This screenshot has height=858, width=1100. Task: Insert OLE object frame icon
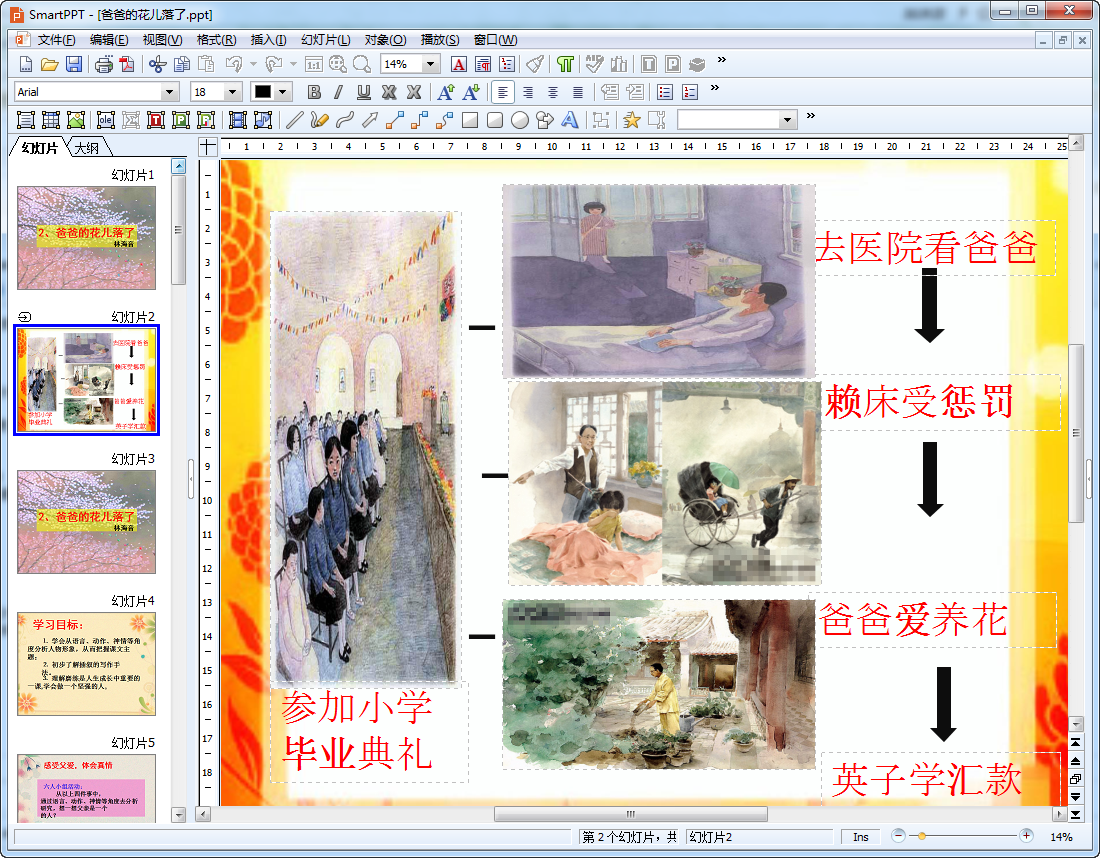tap(106, 120)
